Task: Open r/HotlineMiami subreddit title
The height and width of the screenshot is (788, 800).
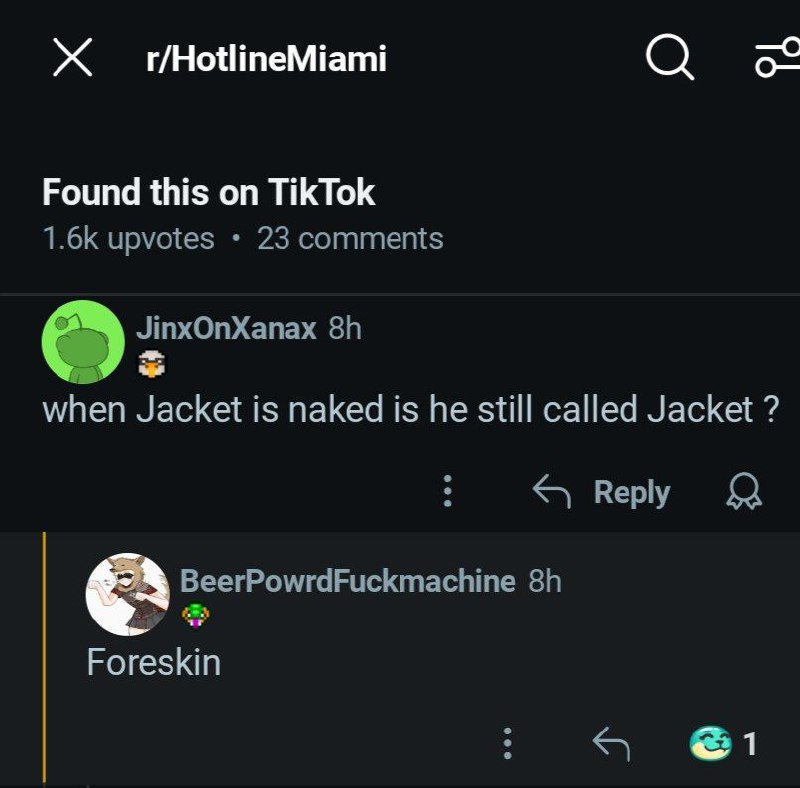Action: [266, 59]
